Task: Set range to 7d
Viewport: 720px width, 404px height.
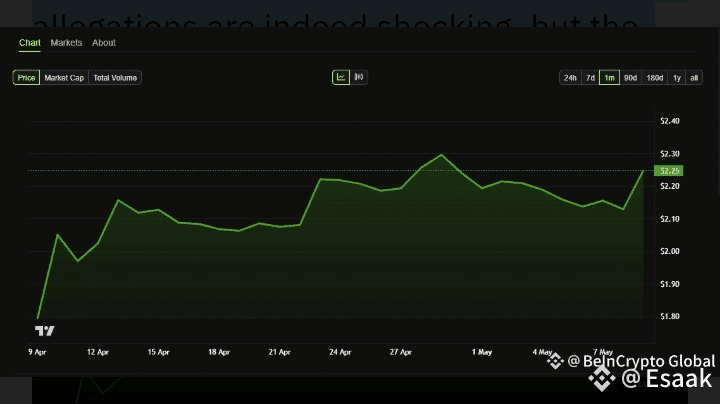Action: tap(590, 78)
